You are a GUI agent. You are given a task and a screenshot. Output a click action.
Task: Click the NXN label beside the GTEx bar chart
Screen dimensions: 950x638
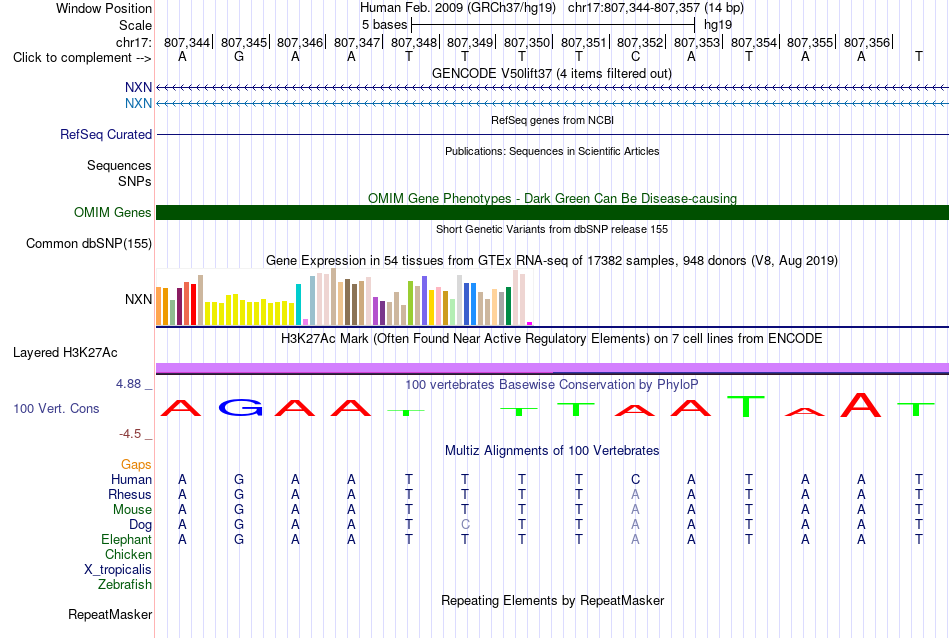(138, 299)
